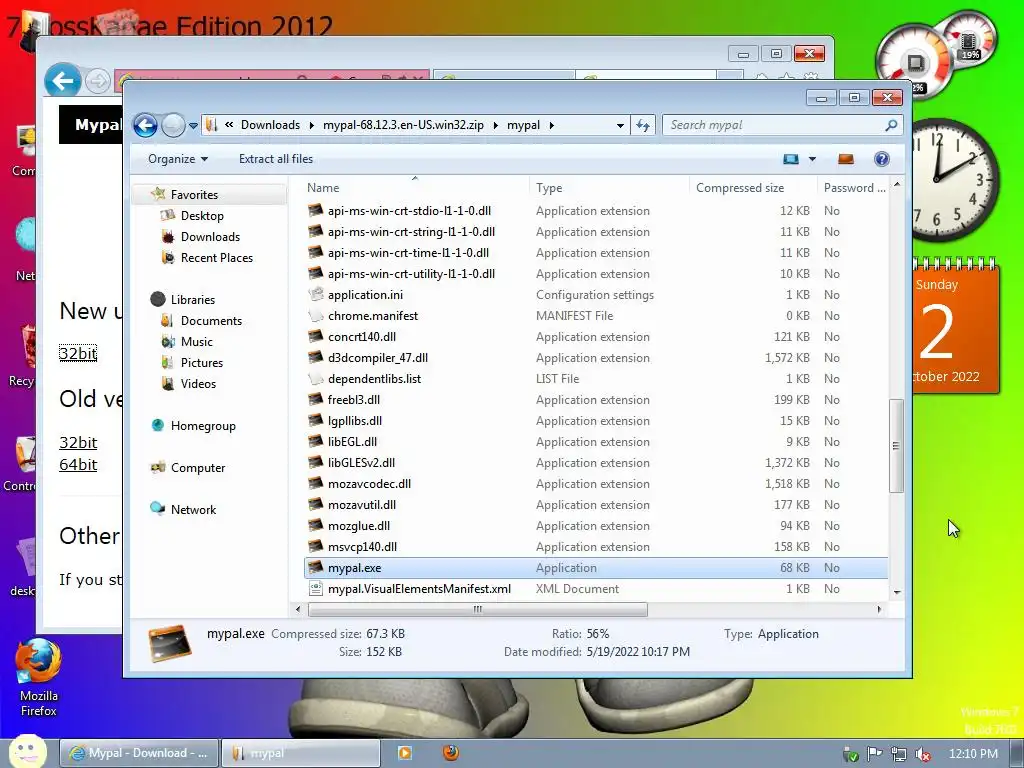This screenshot has width=1024, height=768.
Task: Open the media player taskbar icon
Action: tap(405, 753)
